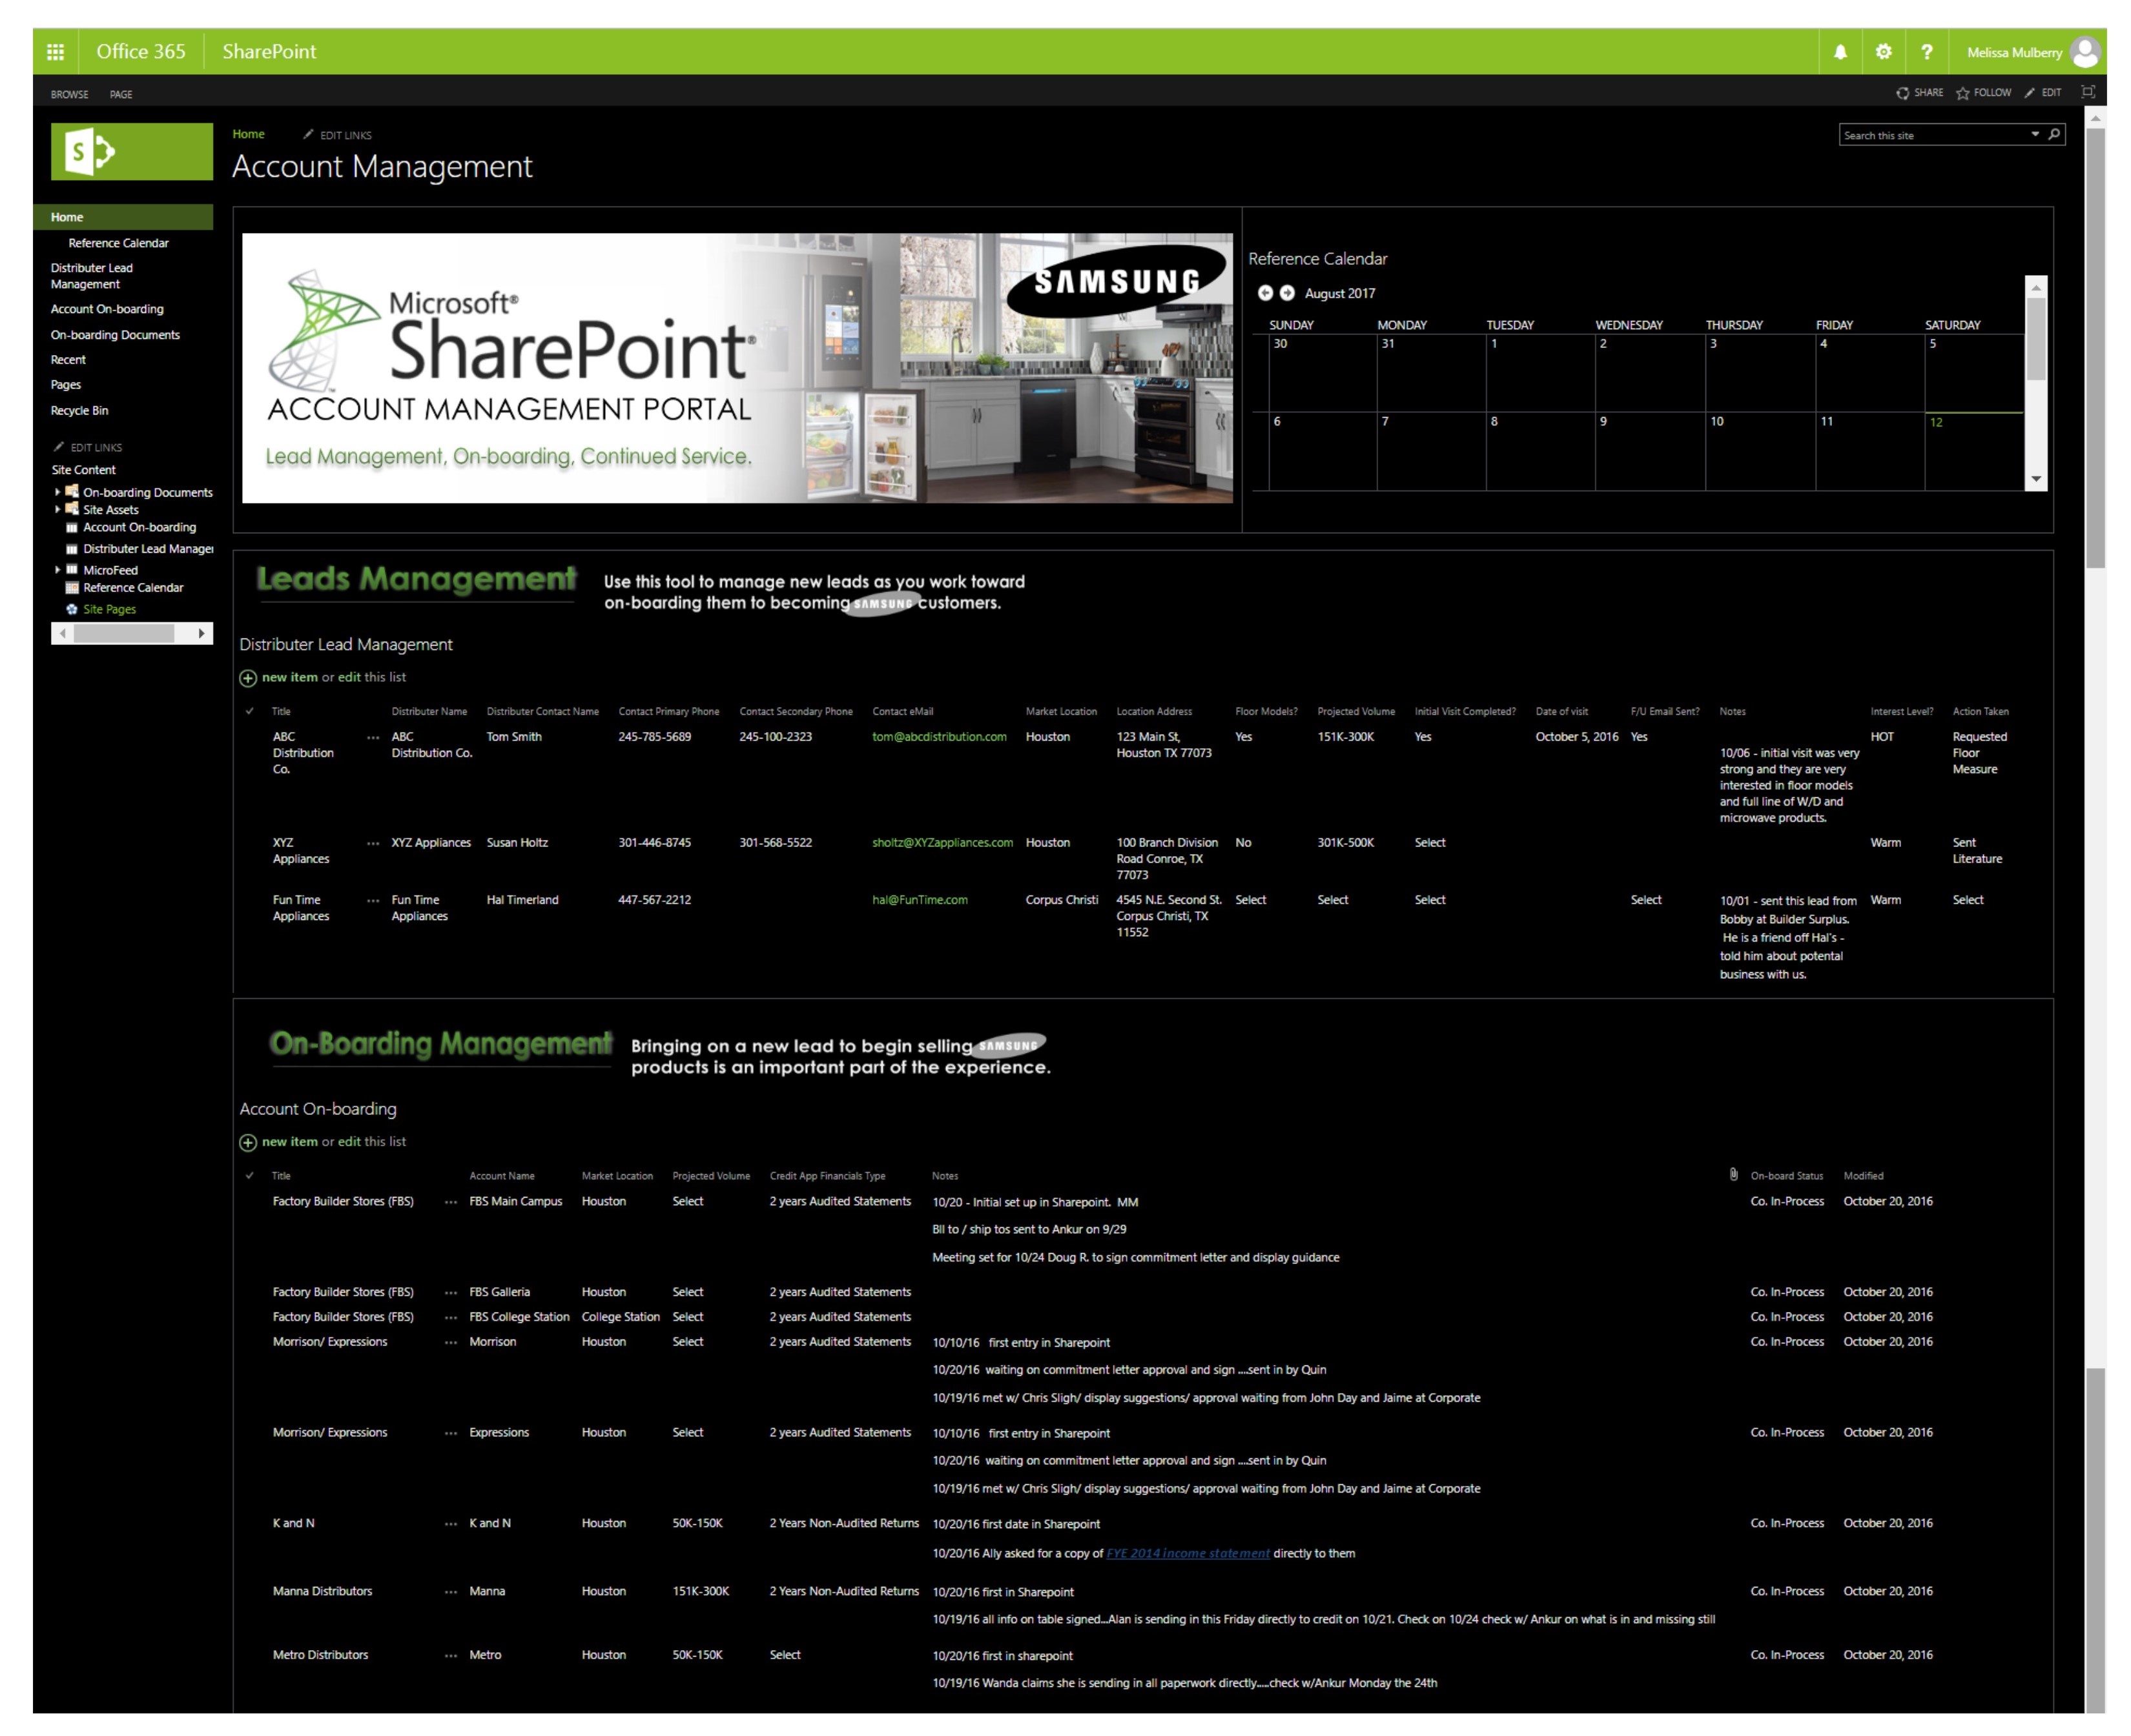Open Site Pages in site content tree

[109, 609]
